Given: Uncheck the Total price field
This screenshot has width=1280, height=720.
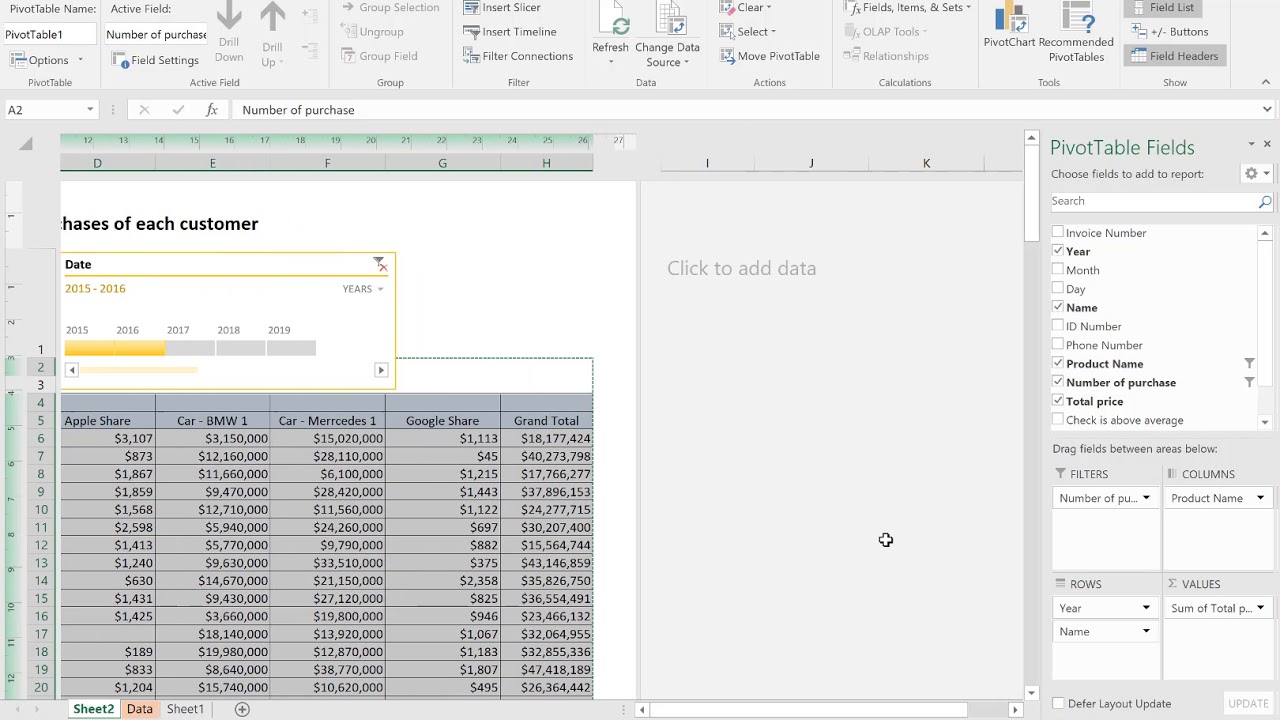Looking at the screenshot, I should [x=1058, y=401].
